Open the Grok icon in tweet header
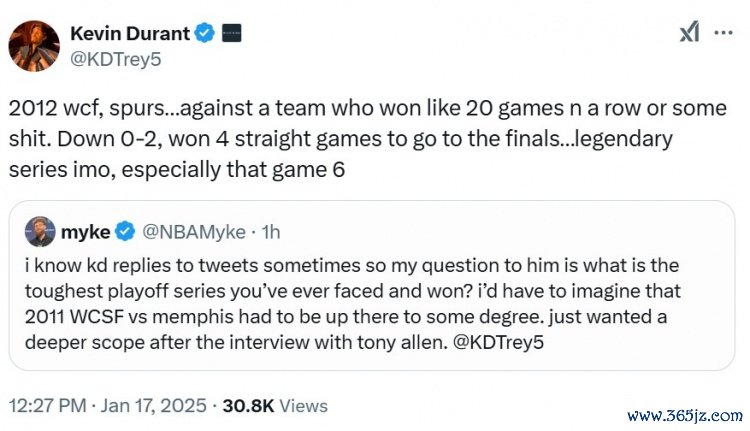Image resolution: width=750 pixels, height=431 pixels. 690,33
